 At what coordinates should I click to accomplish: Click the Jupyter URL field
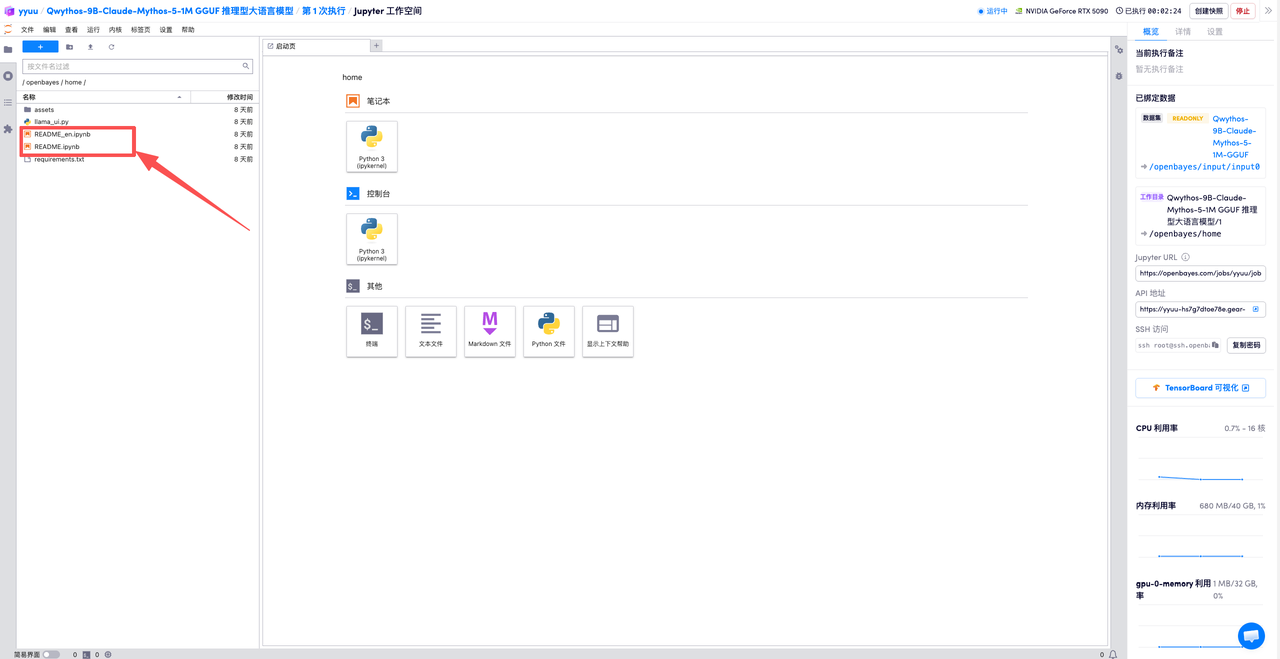click(x=1201, y=273)
